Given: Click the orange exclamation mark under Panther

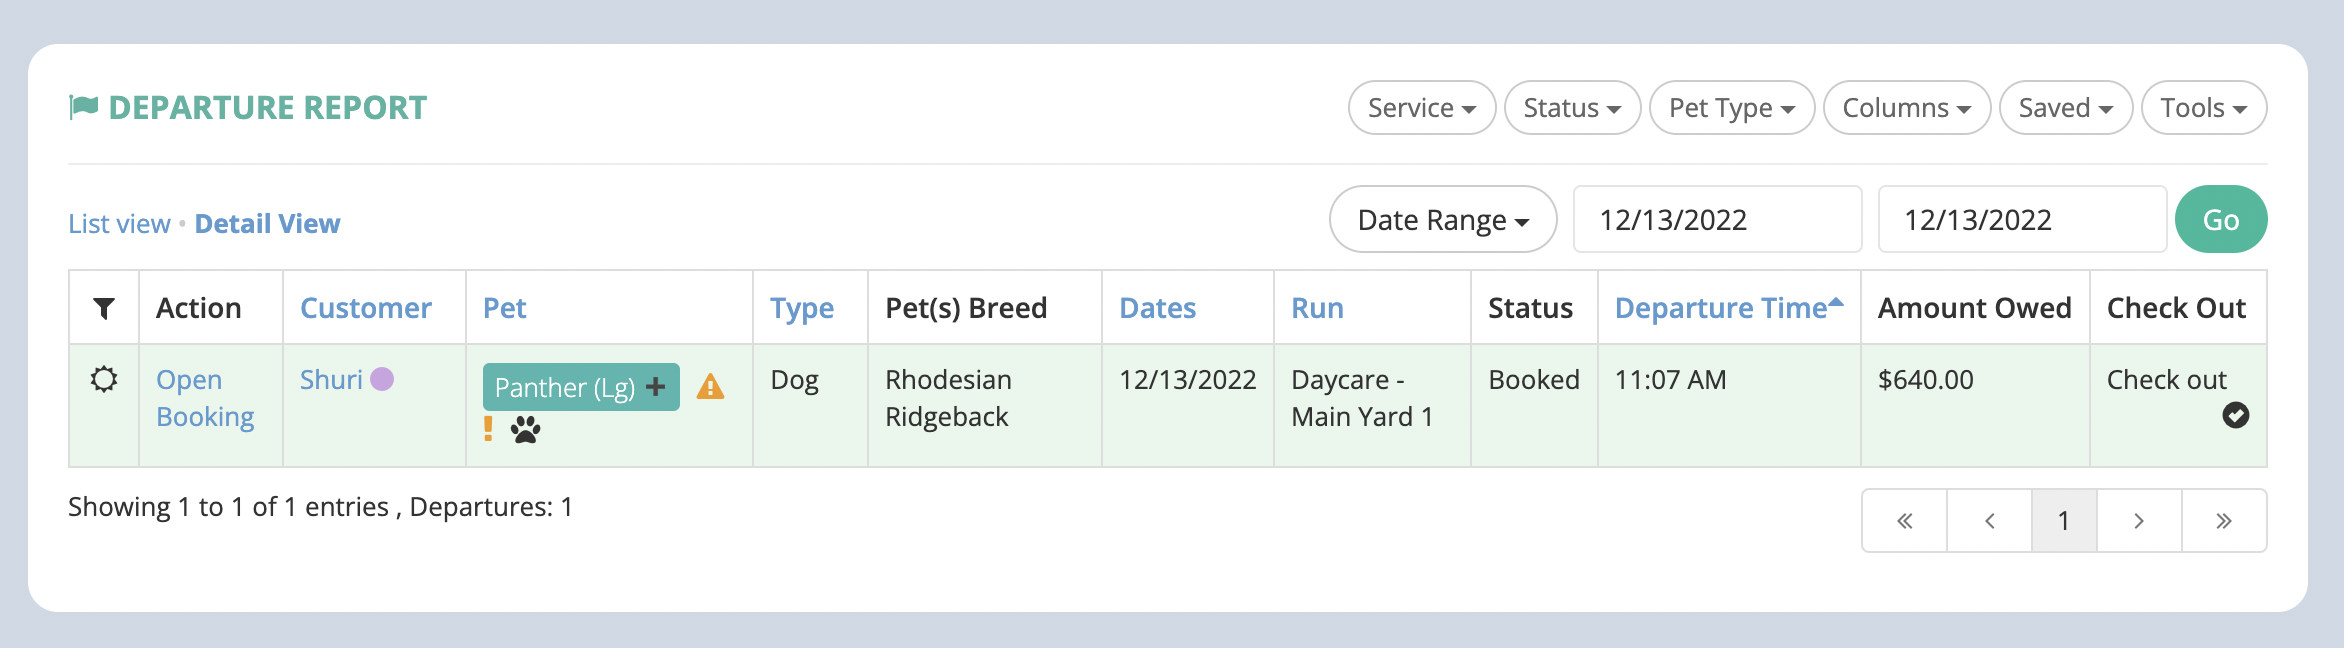Looking at the screenshot, I should point(488,429).
